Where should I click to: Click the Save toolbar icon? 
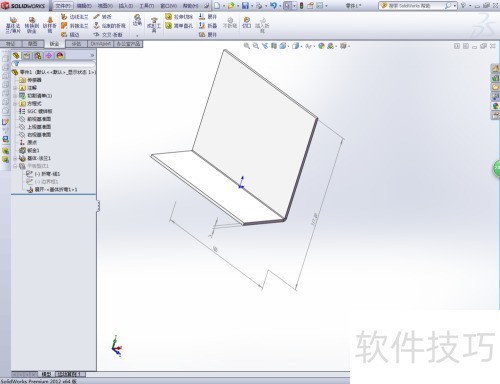pos(245,6)
